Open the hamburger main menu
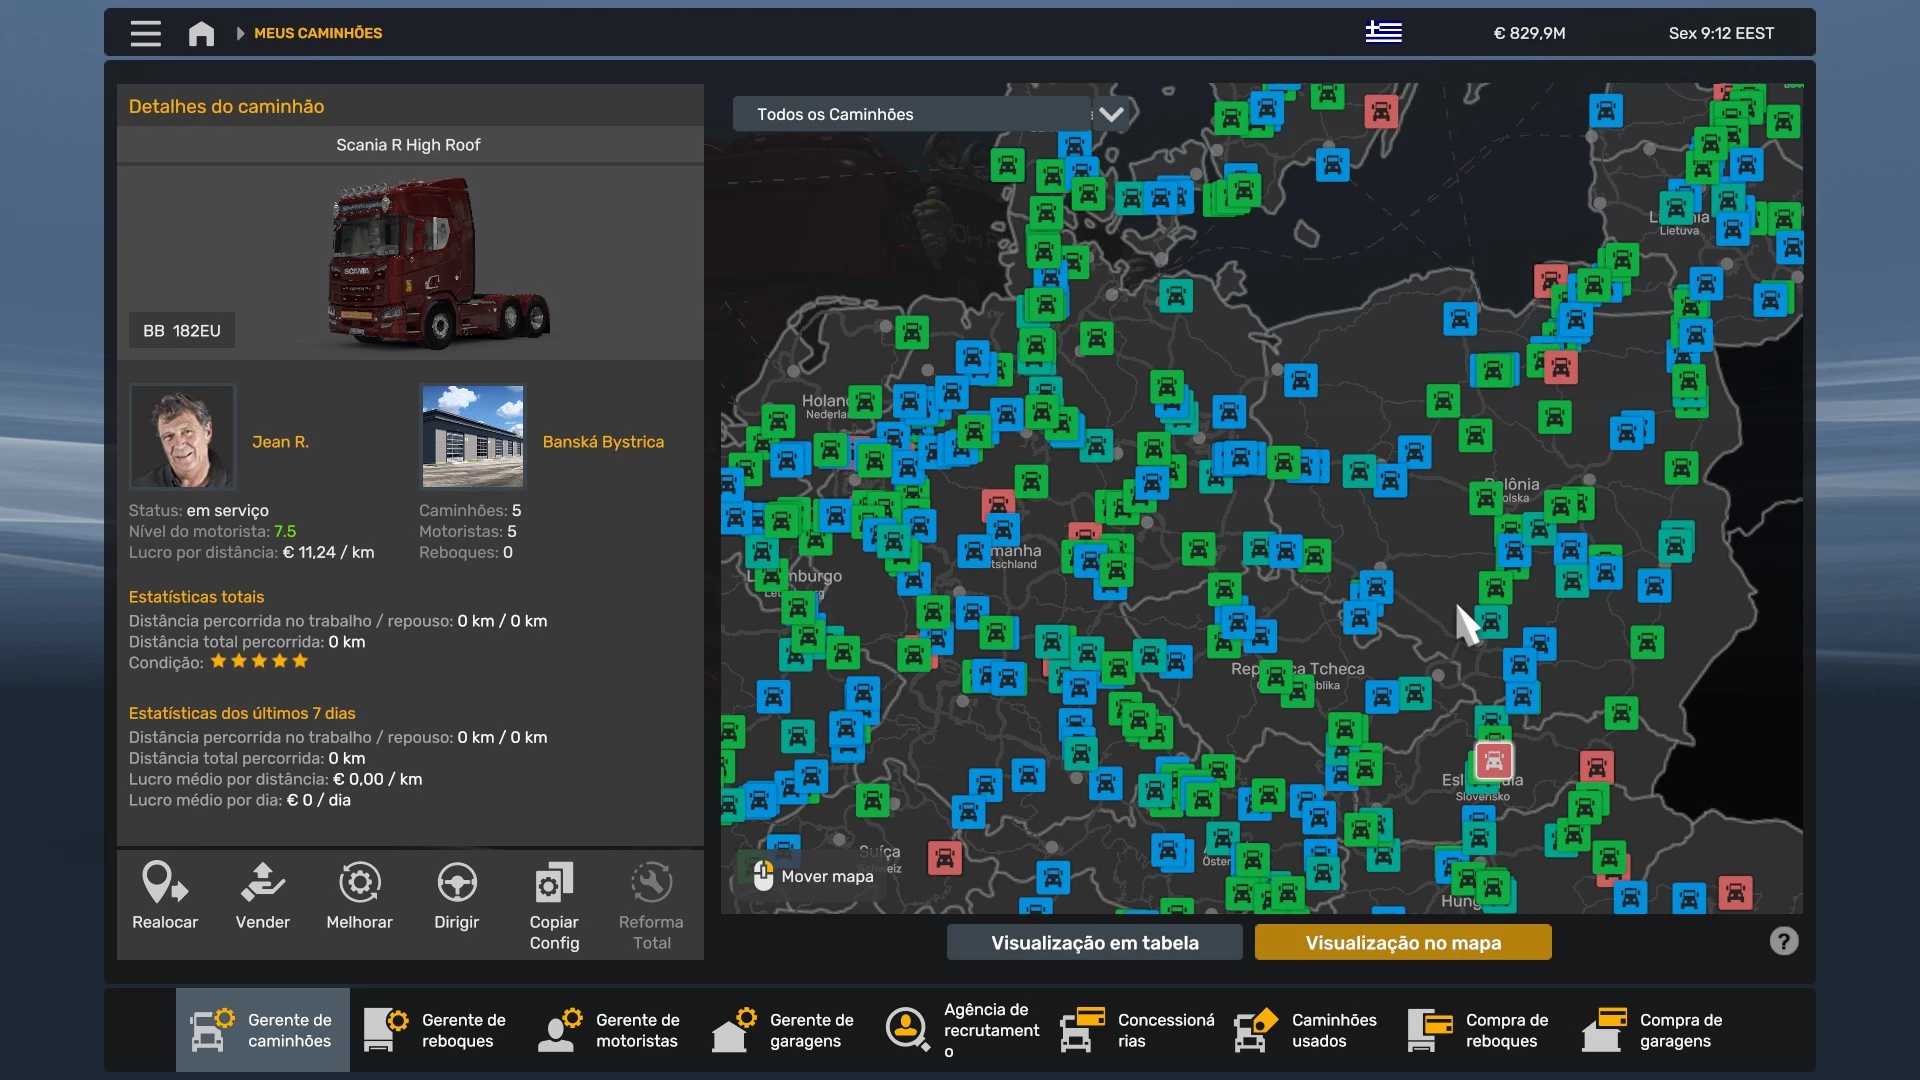This screenshot has height=1080, width=1920. 145,33
